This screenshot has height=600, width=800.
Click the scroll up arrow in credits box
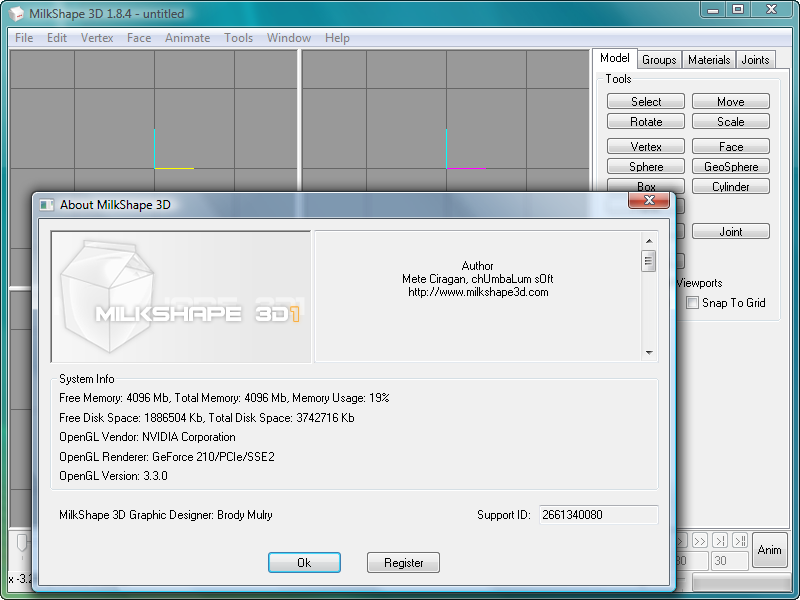[649, 240]
